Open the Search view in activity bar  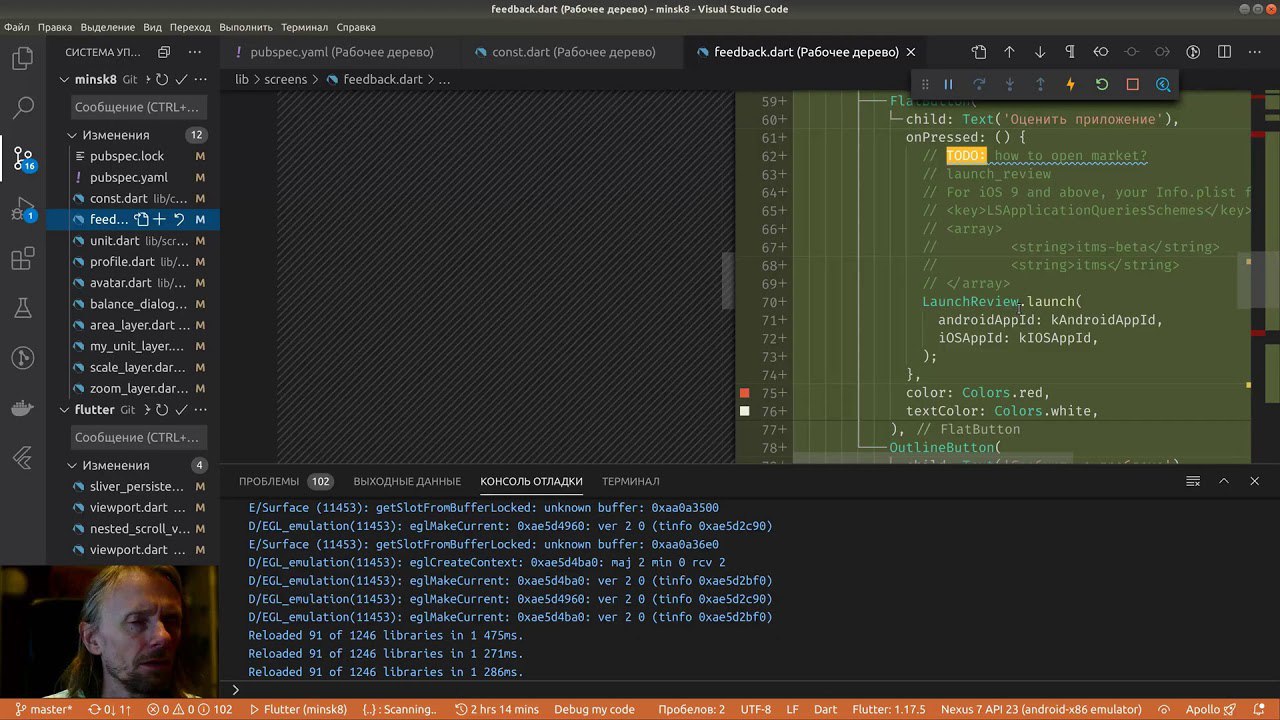[23, 107]
